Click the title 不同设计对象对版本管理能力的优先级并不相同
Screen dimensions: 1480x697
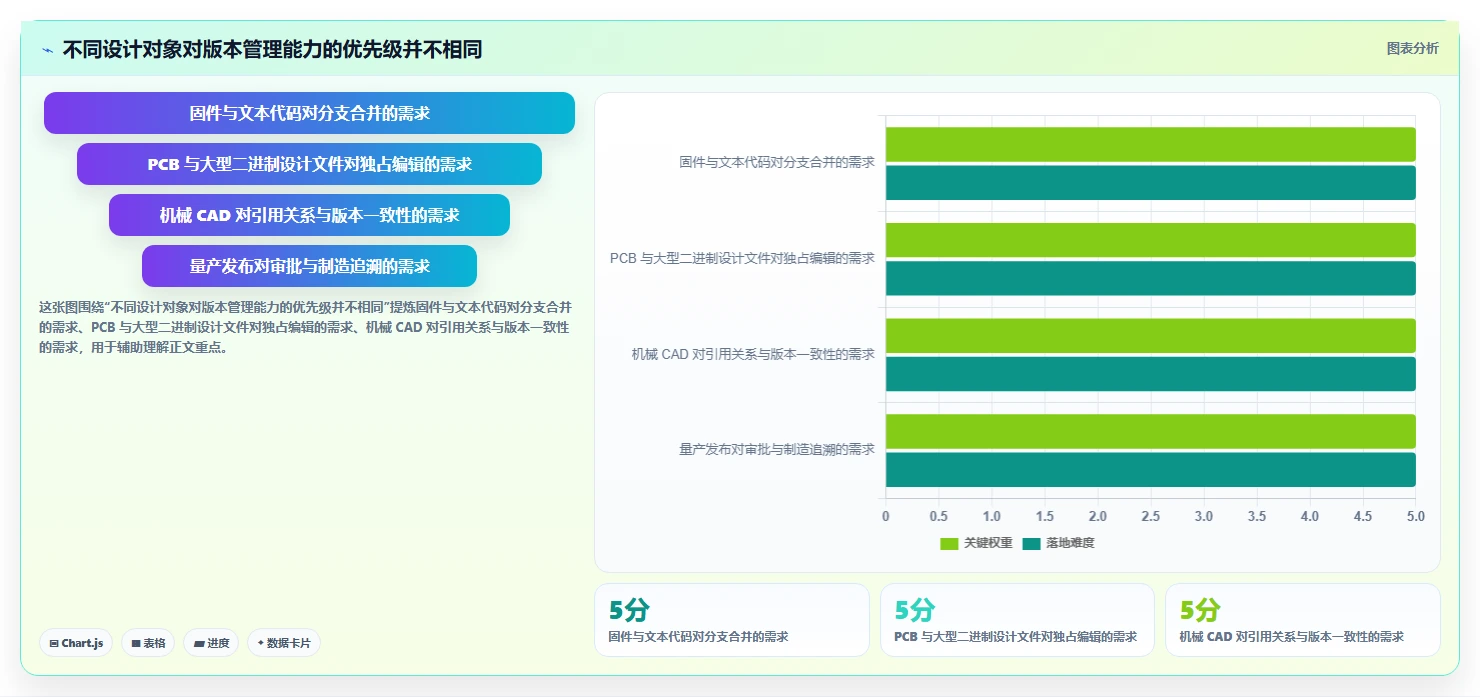(272, 49)
